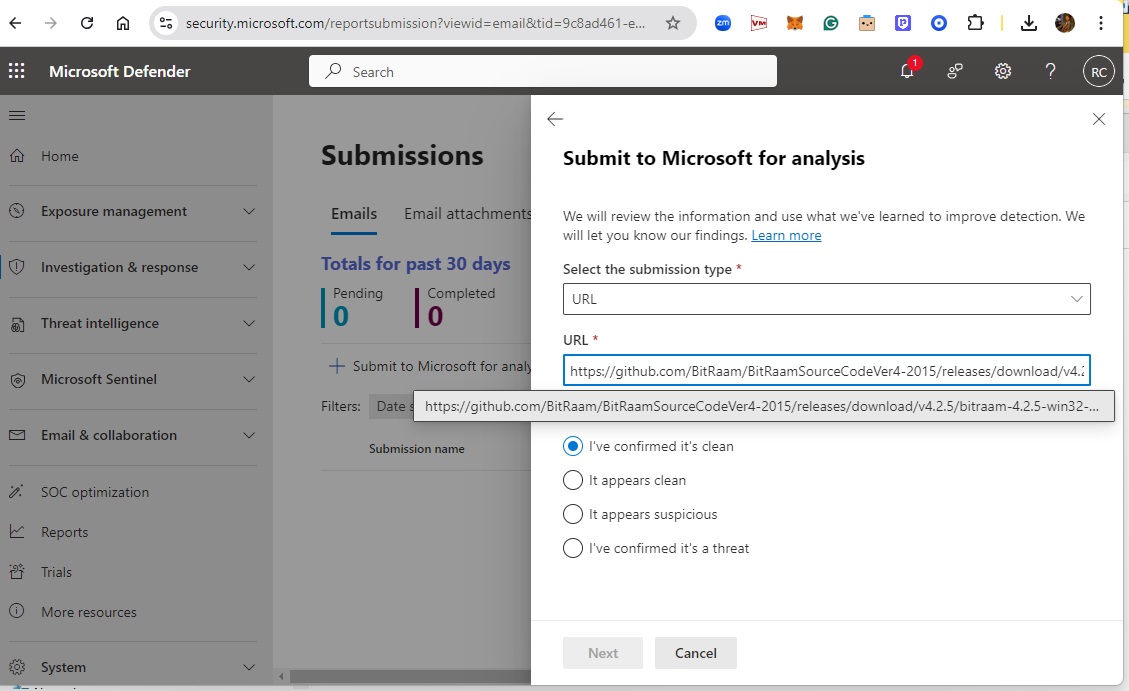This screenshot has height=691, width=1129.
Task: Click the browser back arrow
Action: [16, 23]
